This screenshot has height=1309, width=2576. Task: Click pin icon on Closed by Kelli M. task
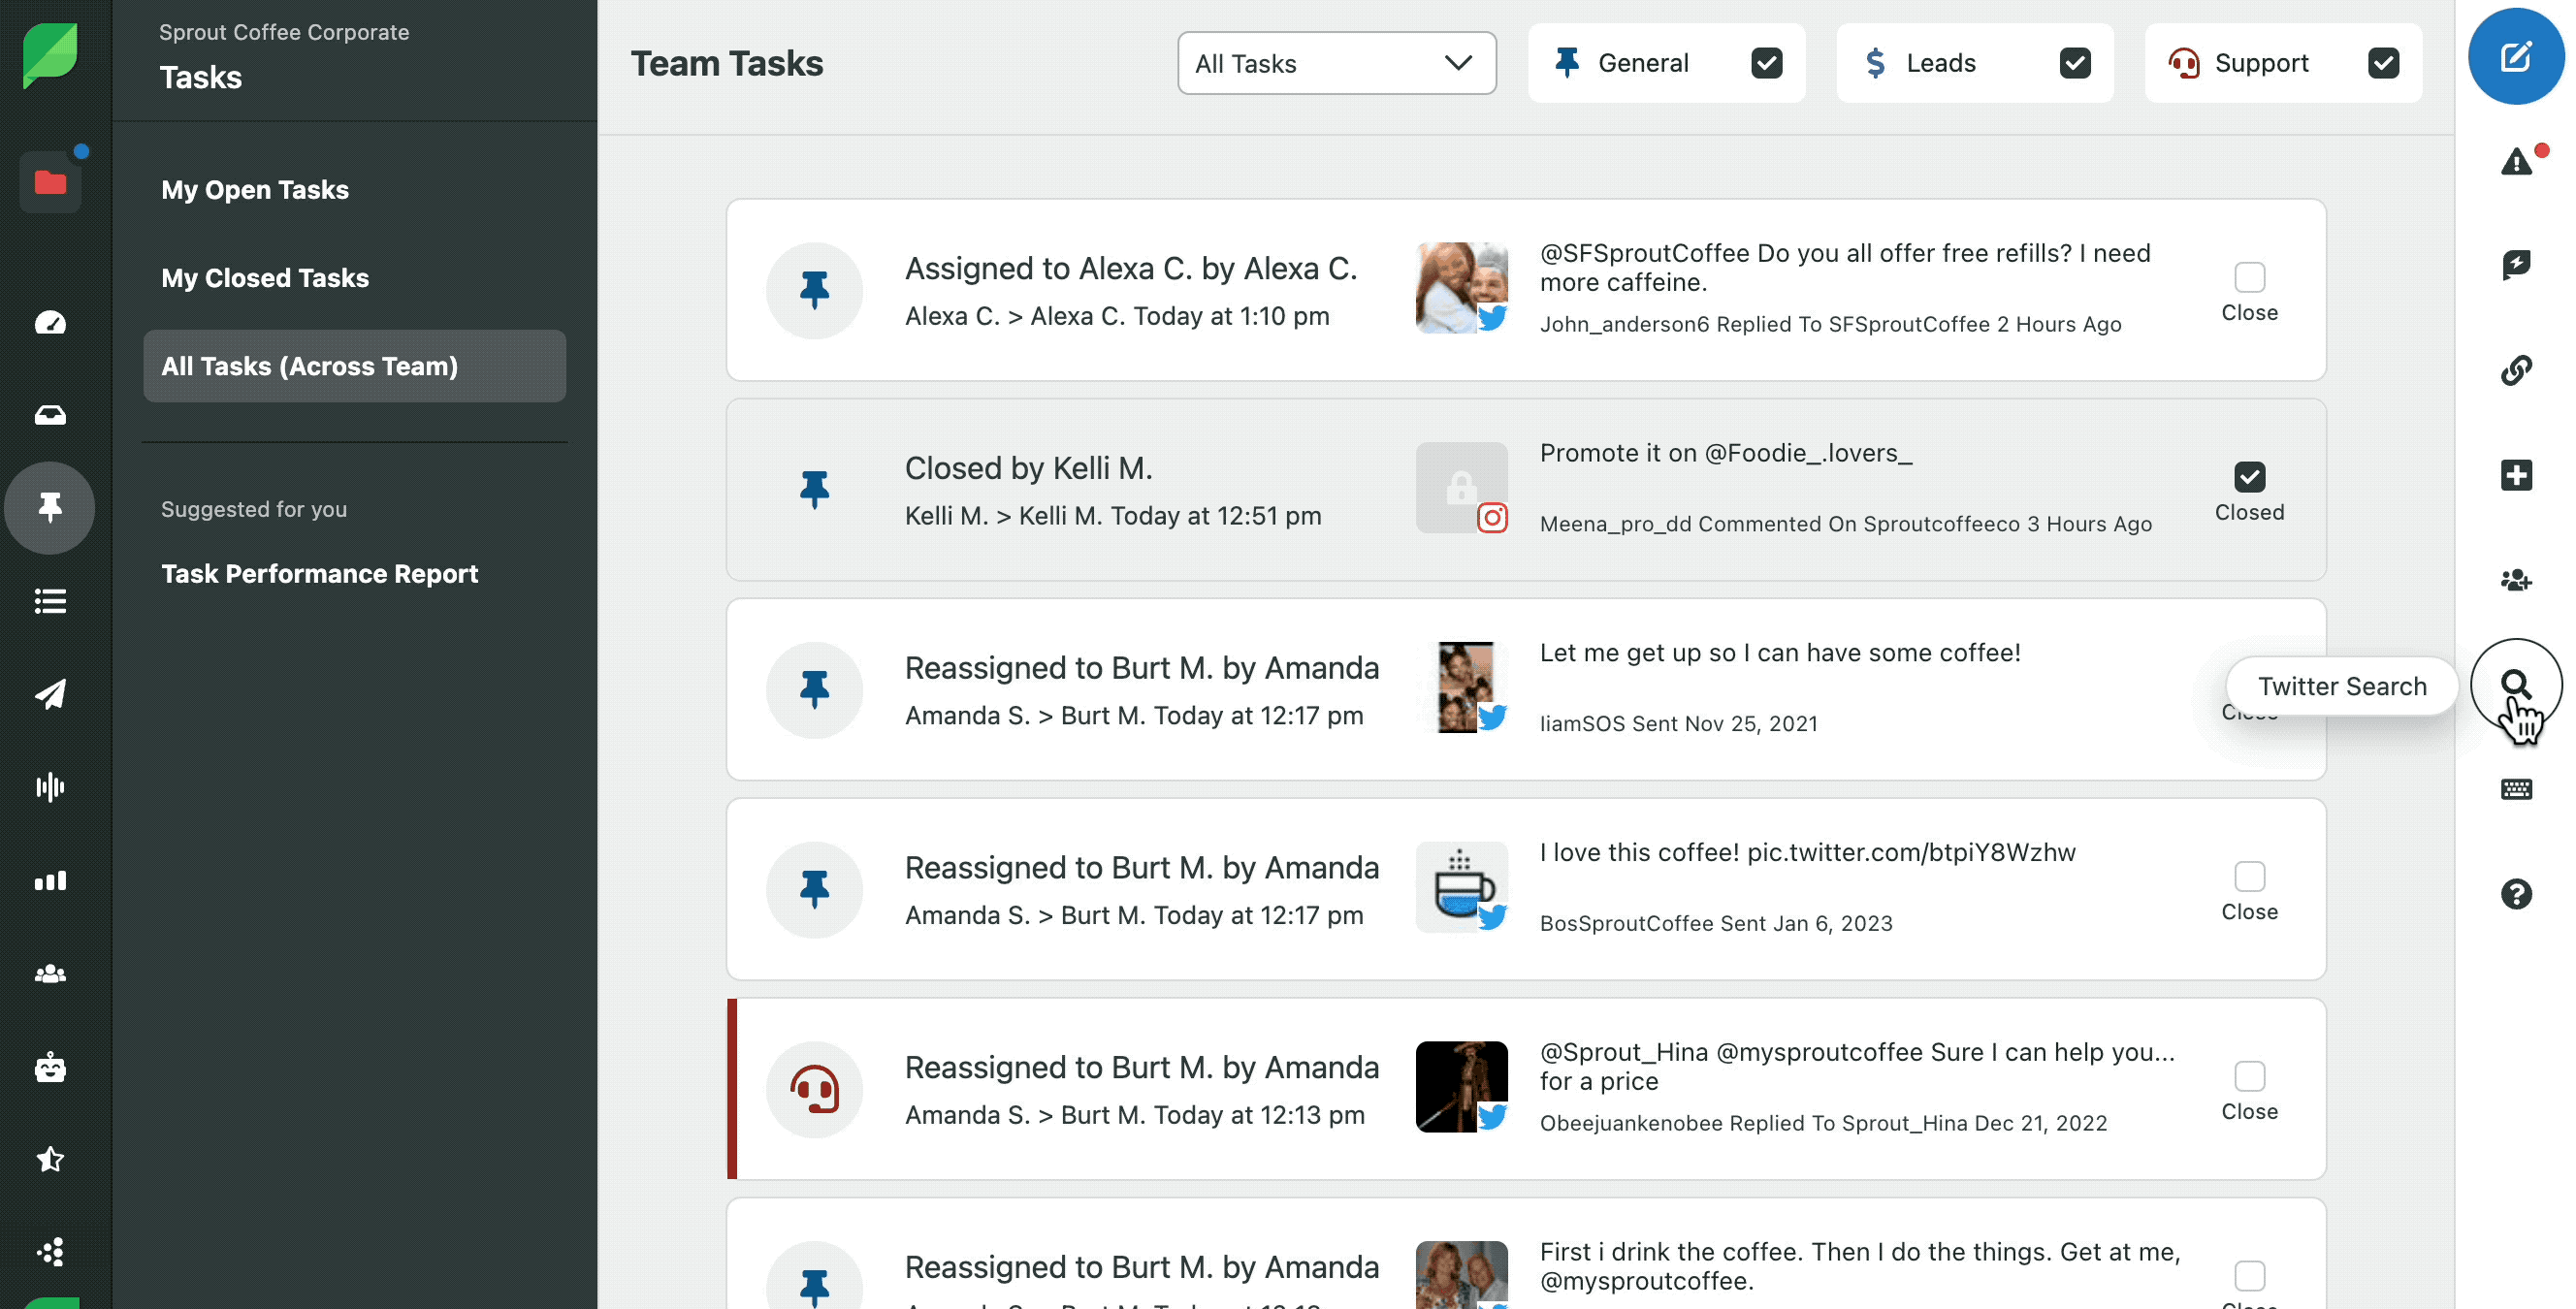tap(814, 490)
